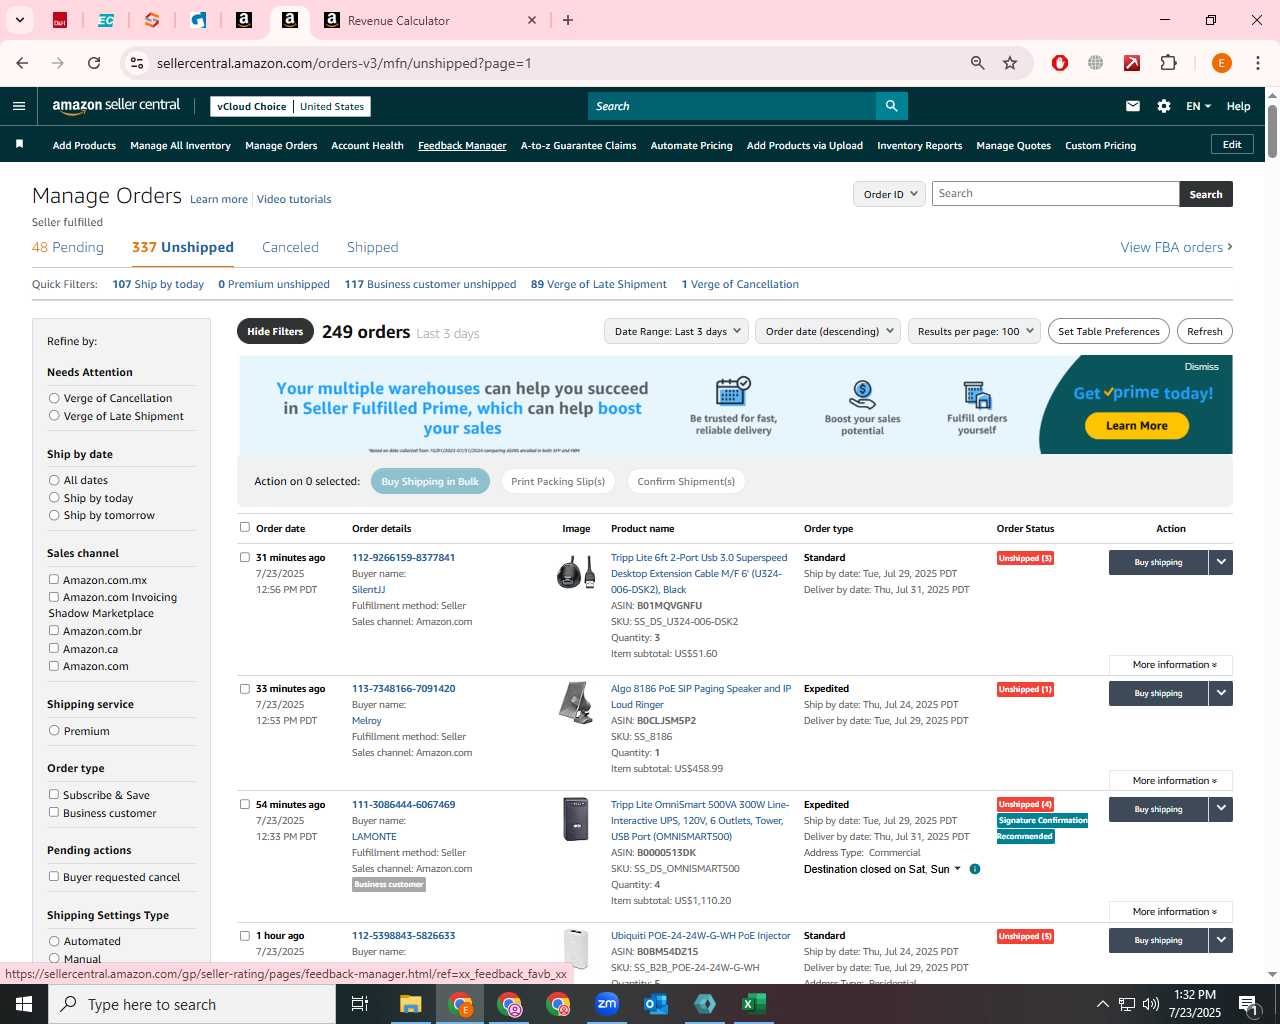The height and width of the screenshot is (1024, 1280).
Task: Click the Hide Filters button
Action: click(275, 331)
